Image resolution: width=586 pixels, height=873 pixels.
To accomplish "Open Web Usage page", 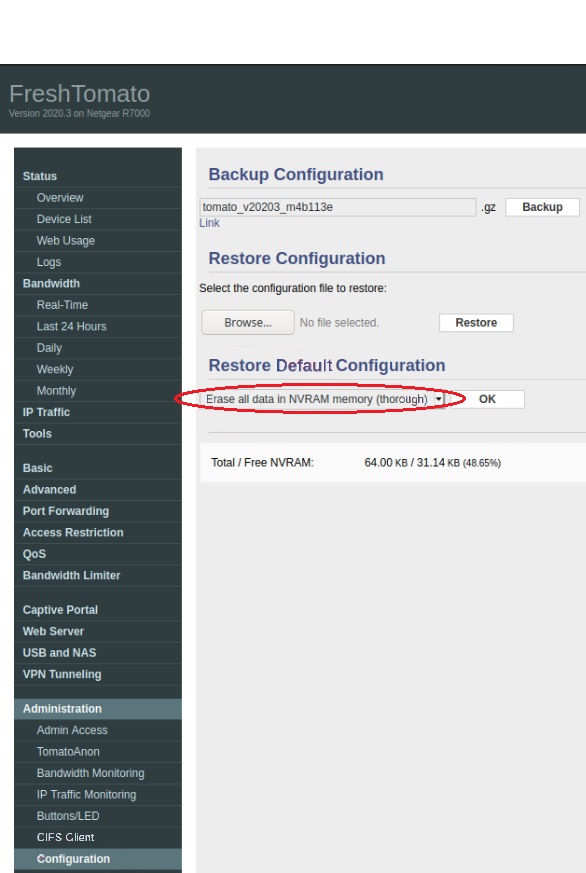I will pyautogui.click(x=66, y=241).
